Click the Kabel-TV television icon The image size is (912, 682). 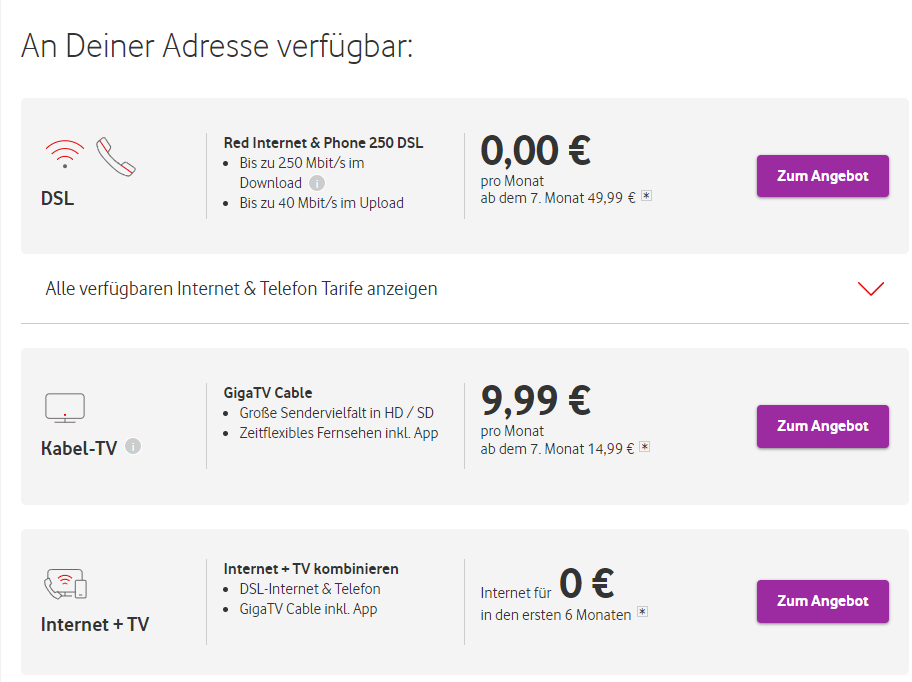click(65, 407)
